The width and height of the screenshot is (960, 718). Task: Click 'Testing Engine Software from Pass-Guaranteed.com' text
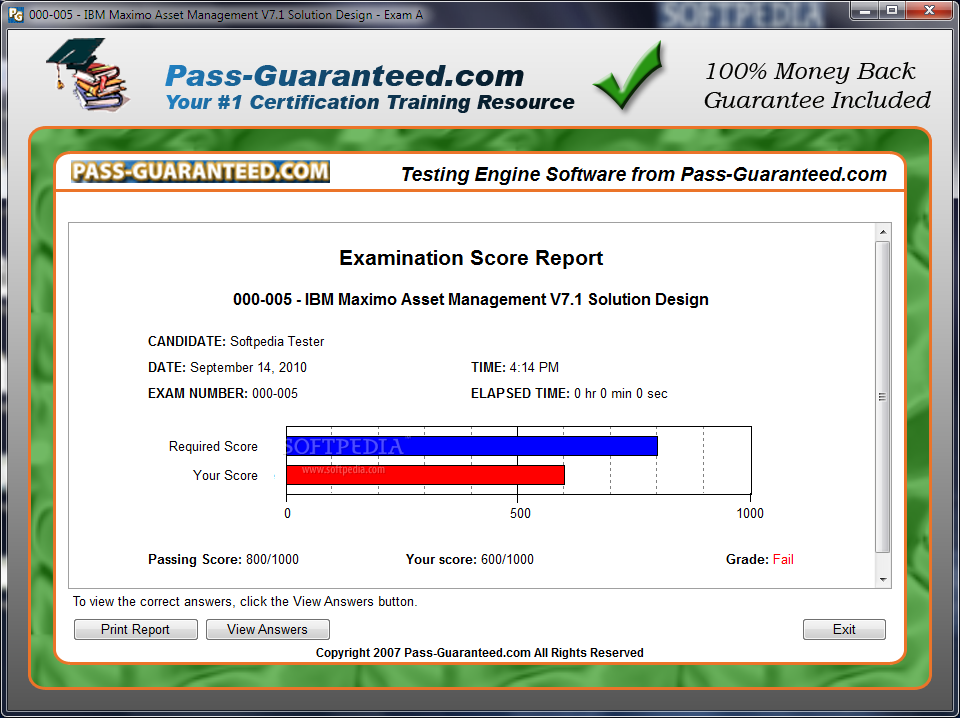(643, 174)
